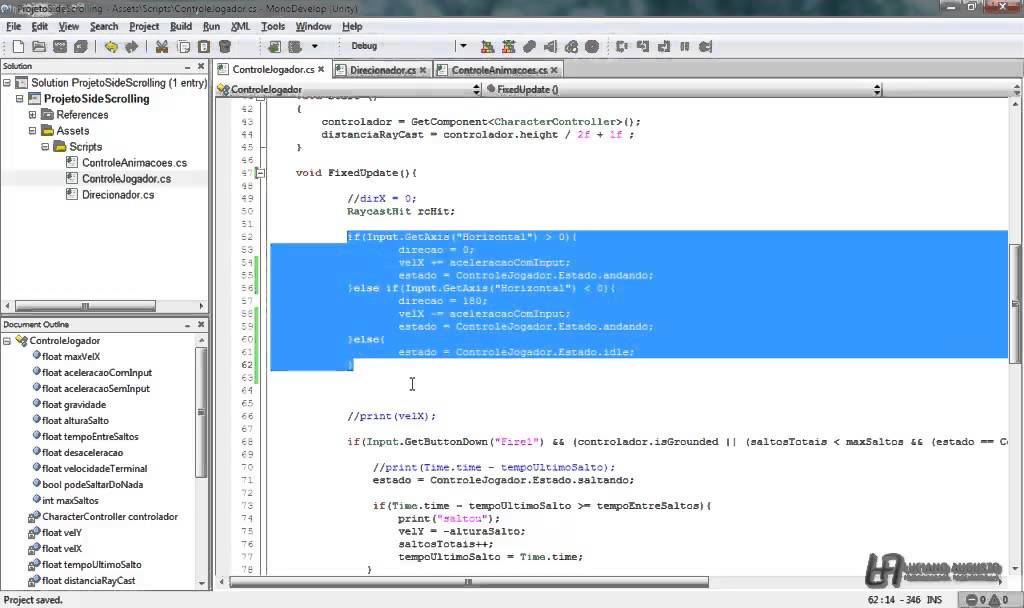The image size is (1024, 608).
Task: Open the Tools menu
Action: click(x=273, y=26)
